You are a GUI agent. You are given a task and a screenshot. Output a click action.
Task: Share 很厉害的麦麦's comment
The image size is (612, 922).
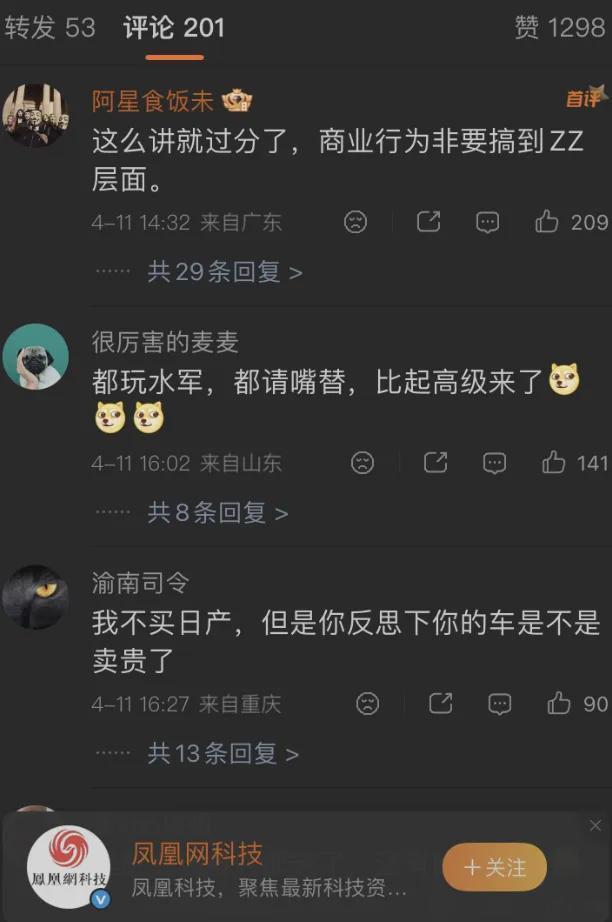[435, 463]
